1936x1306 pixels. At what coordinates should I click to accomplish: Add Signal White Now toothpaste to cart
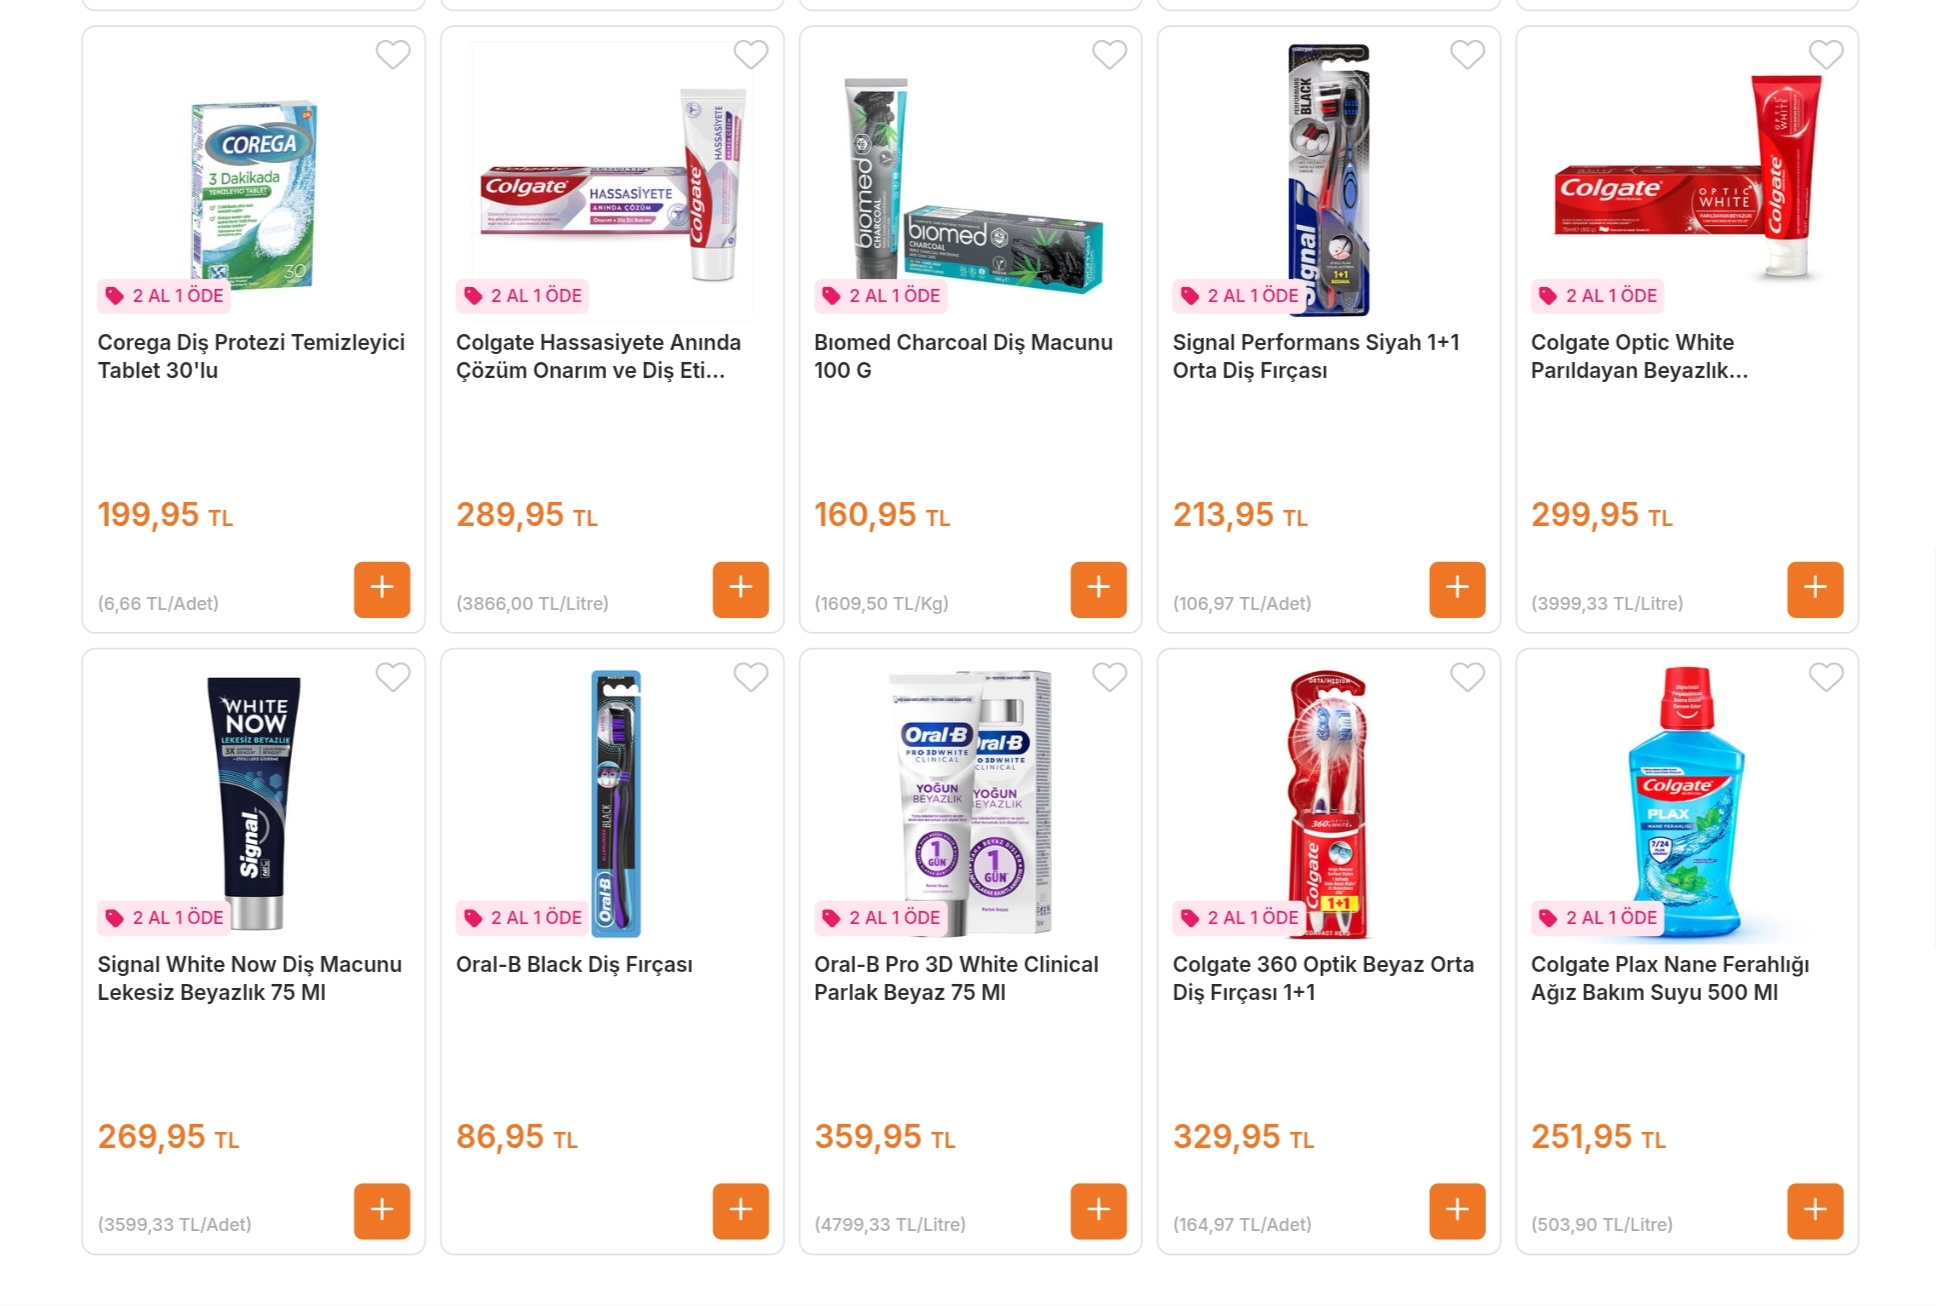tap(381, 1211)
